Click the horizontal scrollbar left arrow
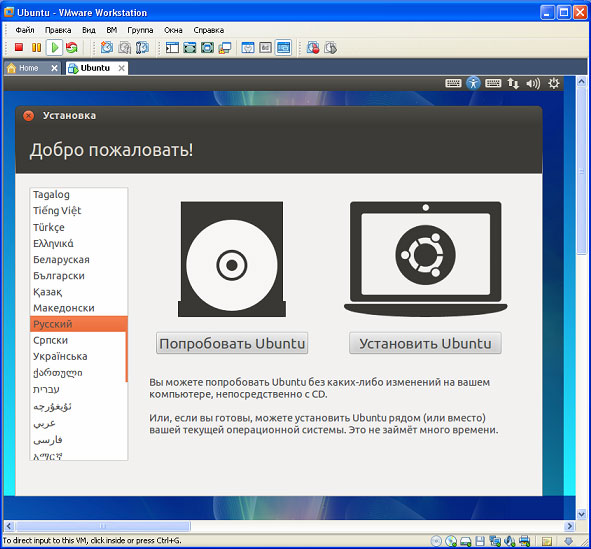The height and width of the screenshot is (549, 591). (9, 526)
